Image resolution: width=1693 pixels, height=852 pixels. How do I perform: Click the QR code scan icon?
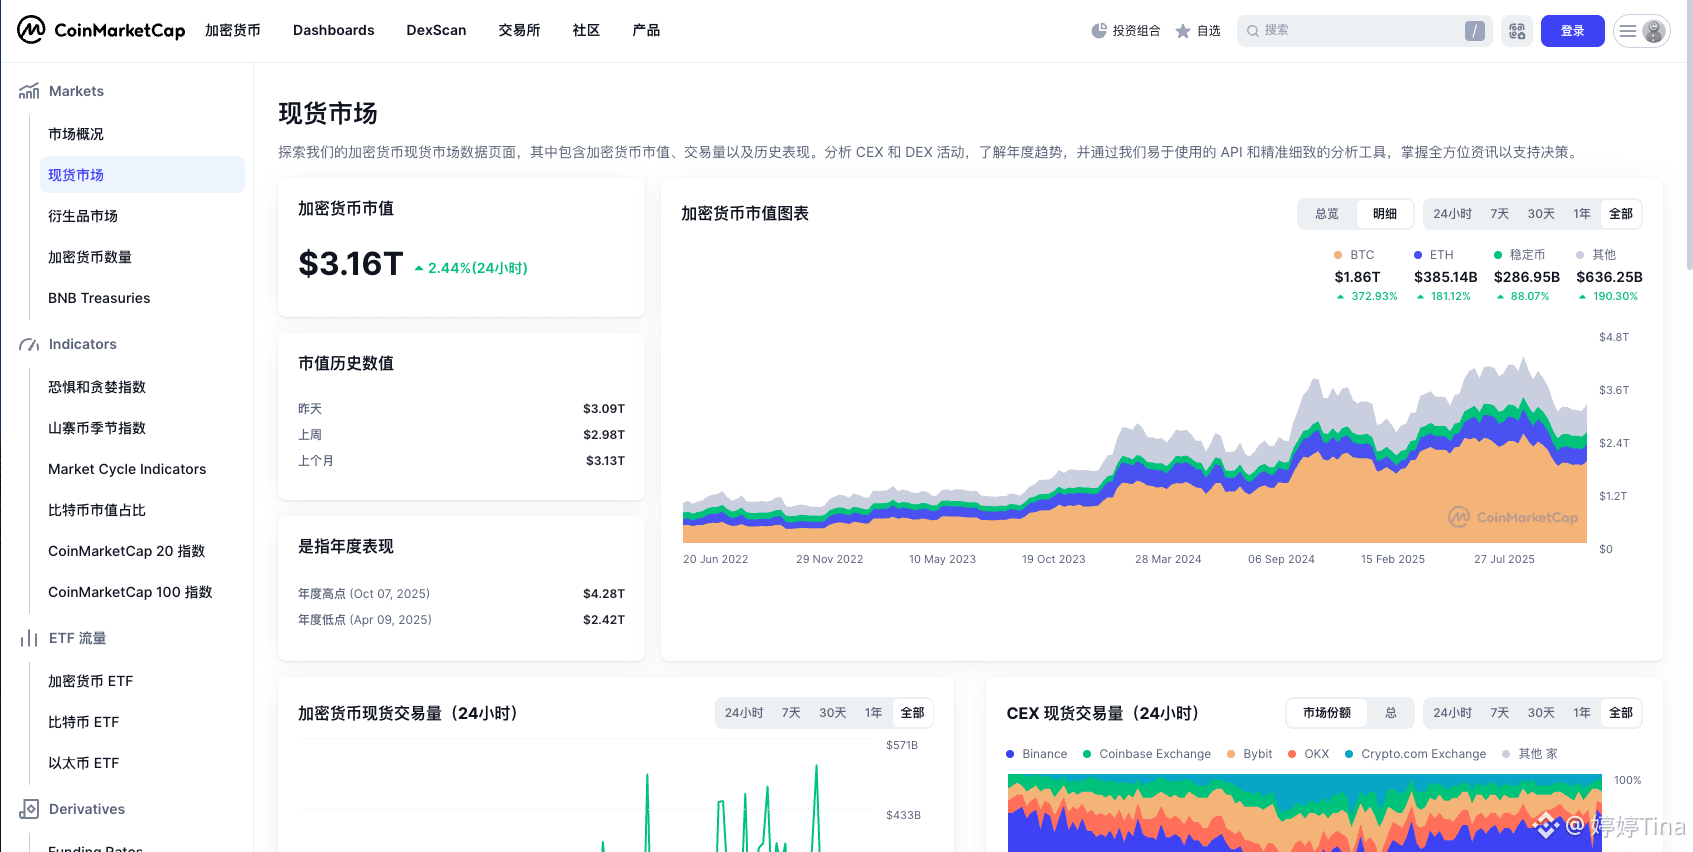tap(1517, 31)
